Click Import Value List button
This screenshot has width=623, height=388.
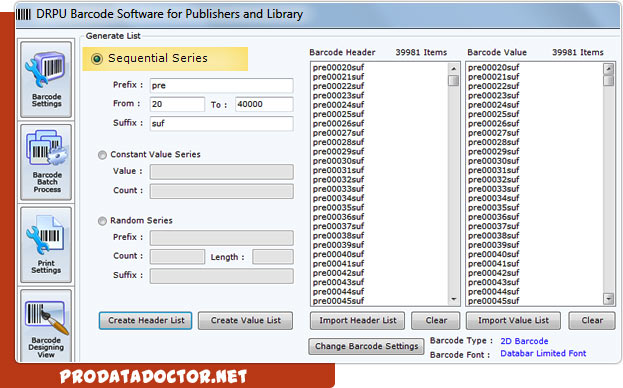tap(513, 320)
